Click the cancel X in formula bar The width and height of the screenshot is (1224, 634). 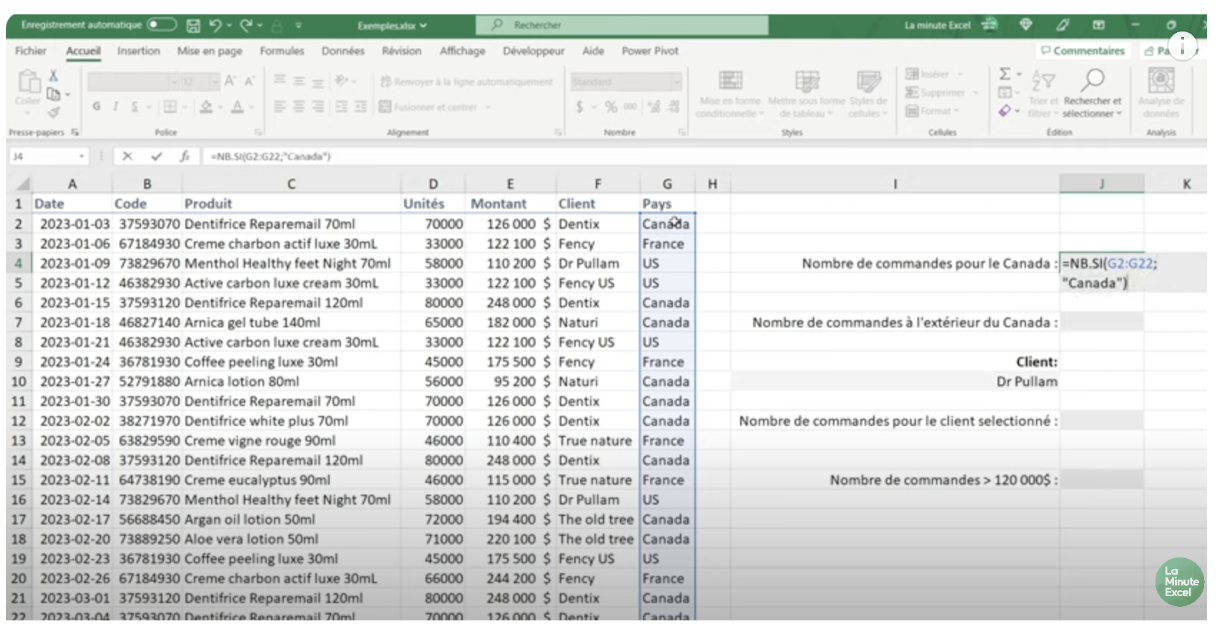click(x=127, y=156)
